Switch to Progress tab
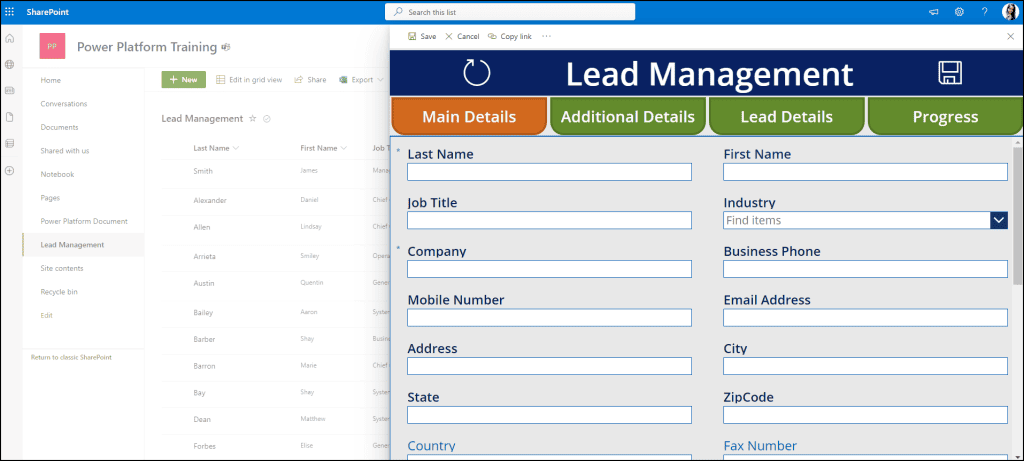This screenshot has height=461, width=1024. 945,116
